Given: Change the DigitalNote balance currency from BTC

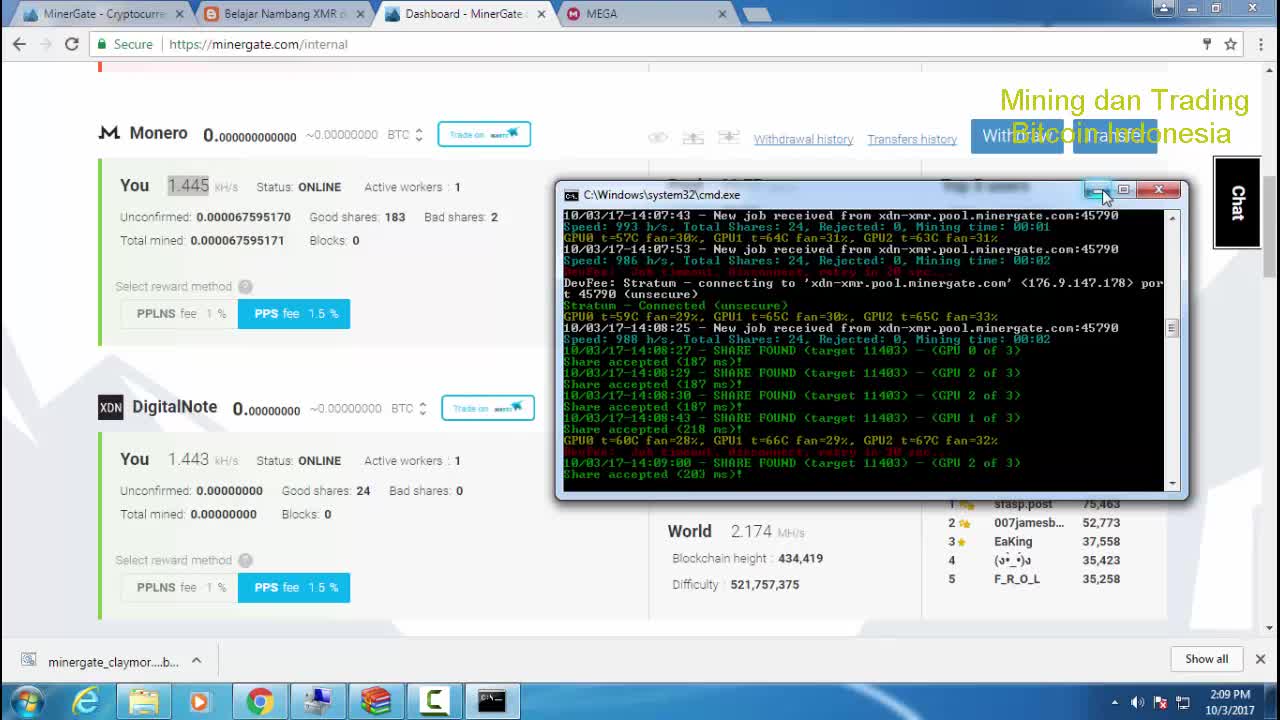Looking at the screenshot, I should [409, 408].
